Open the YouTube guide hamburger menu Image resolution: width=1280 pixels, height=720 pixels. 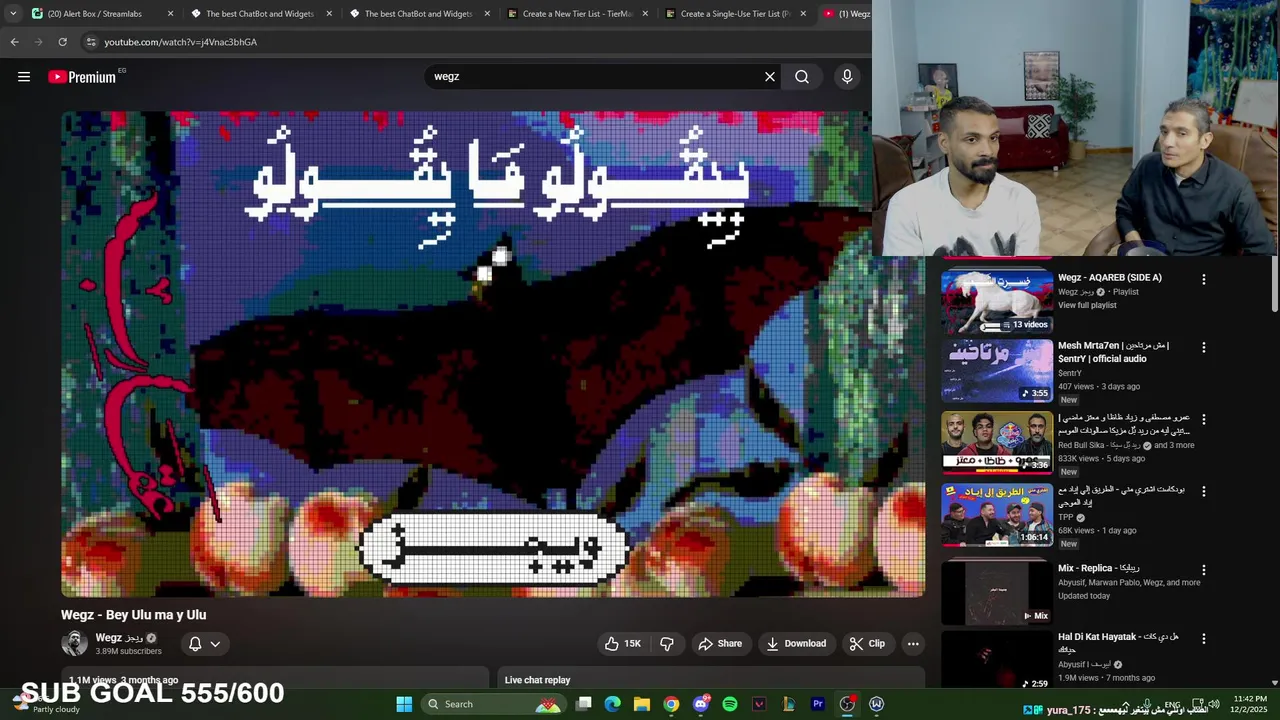coord(24,77)
